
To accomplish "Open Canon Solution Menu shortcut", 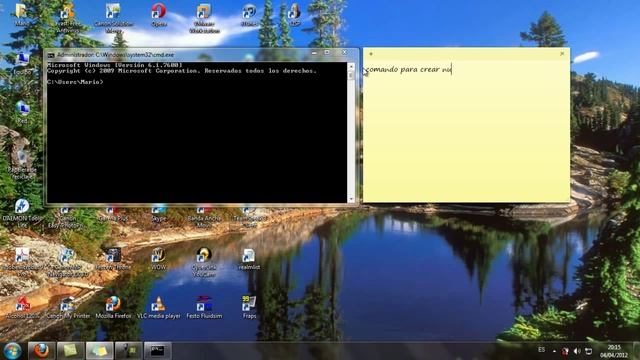I will click(113, 17).
